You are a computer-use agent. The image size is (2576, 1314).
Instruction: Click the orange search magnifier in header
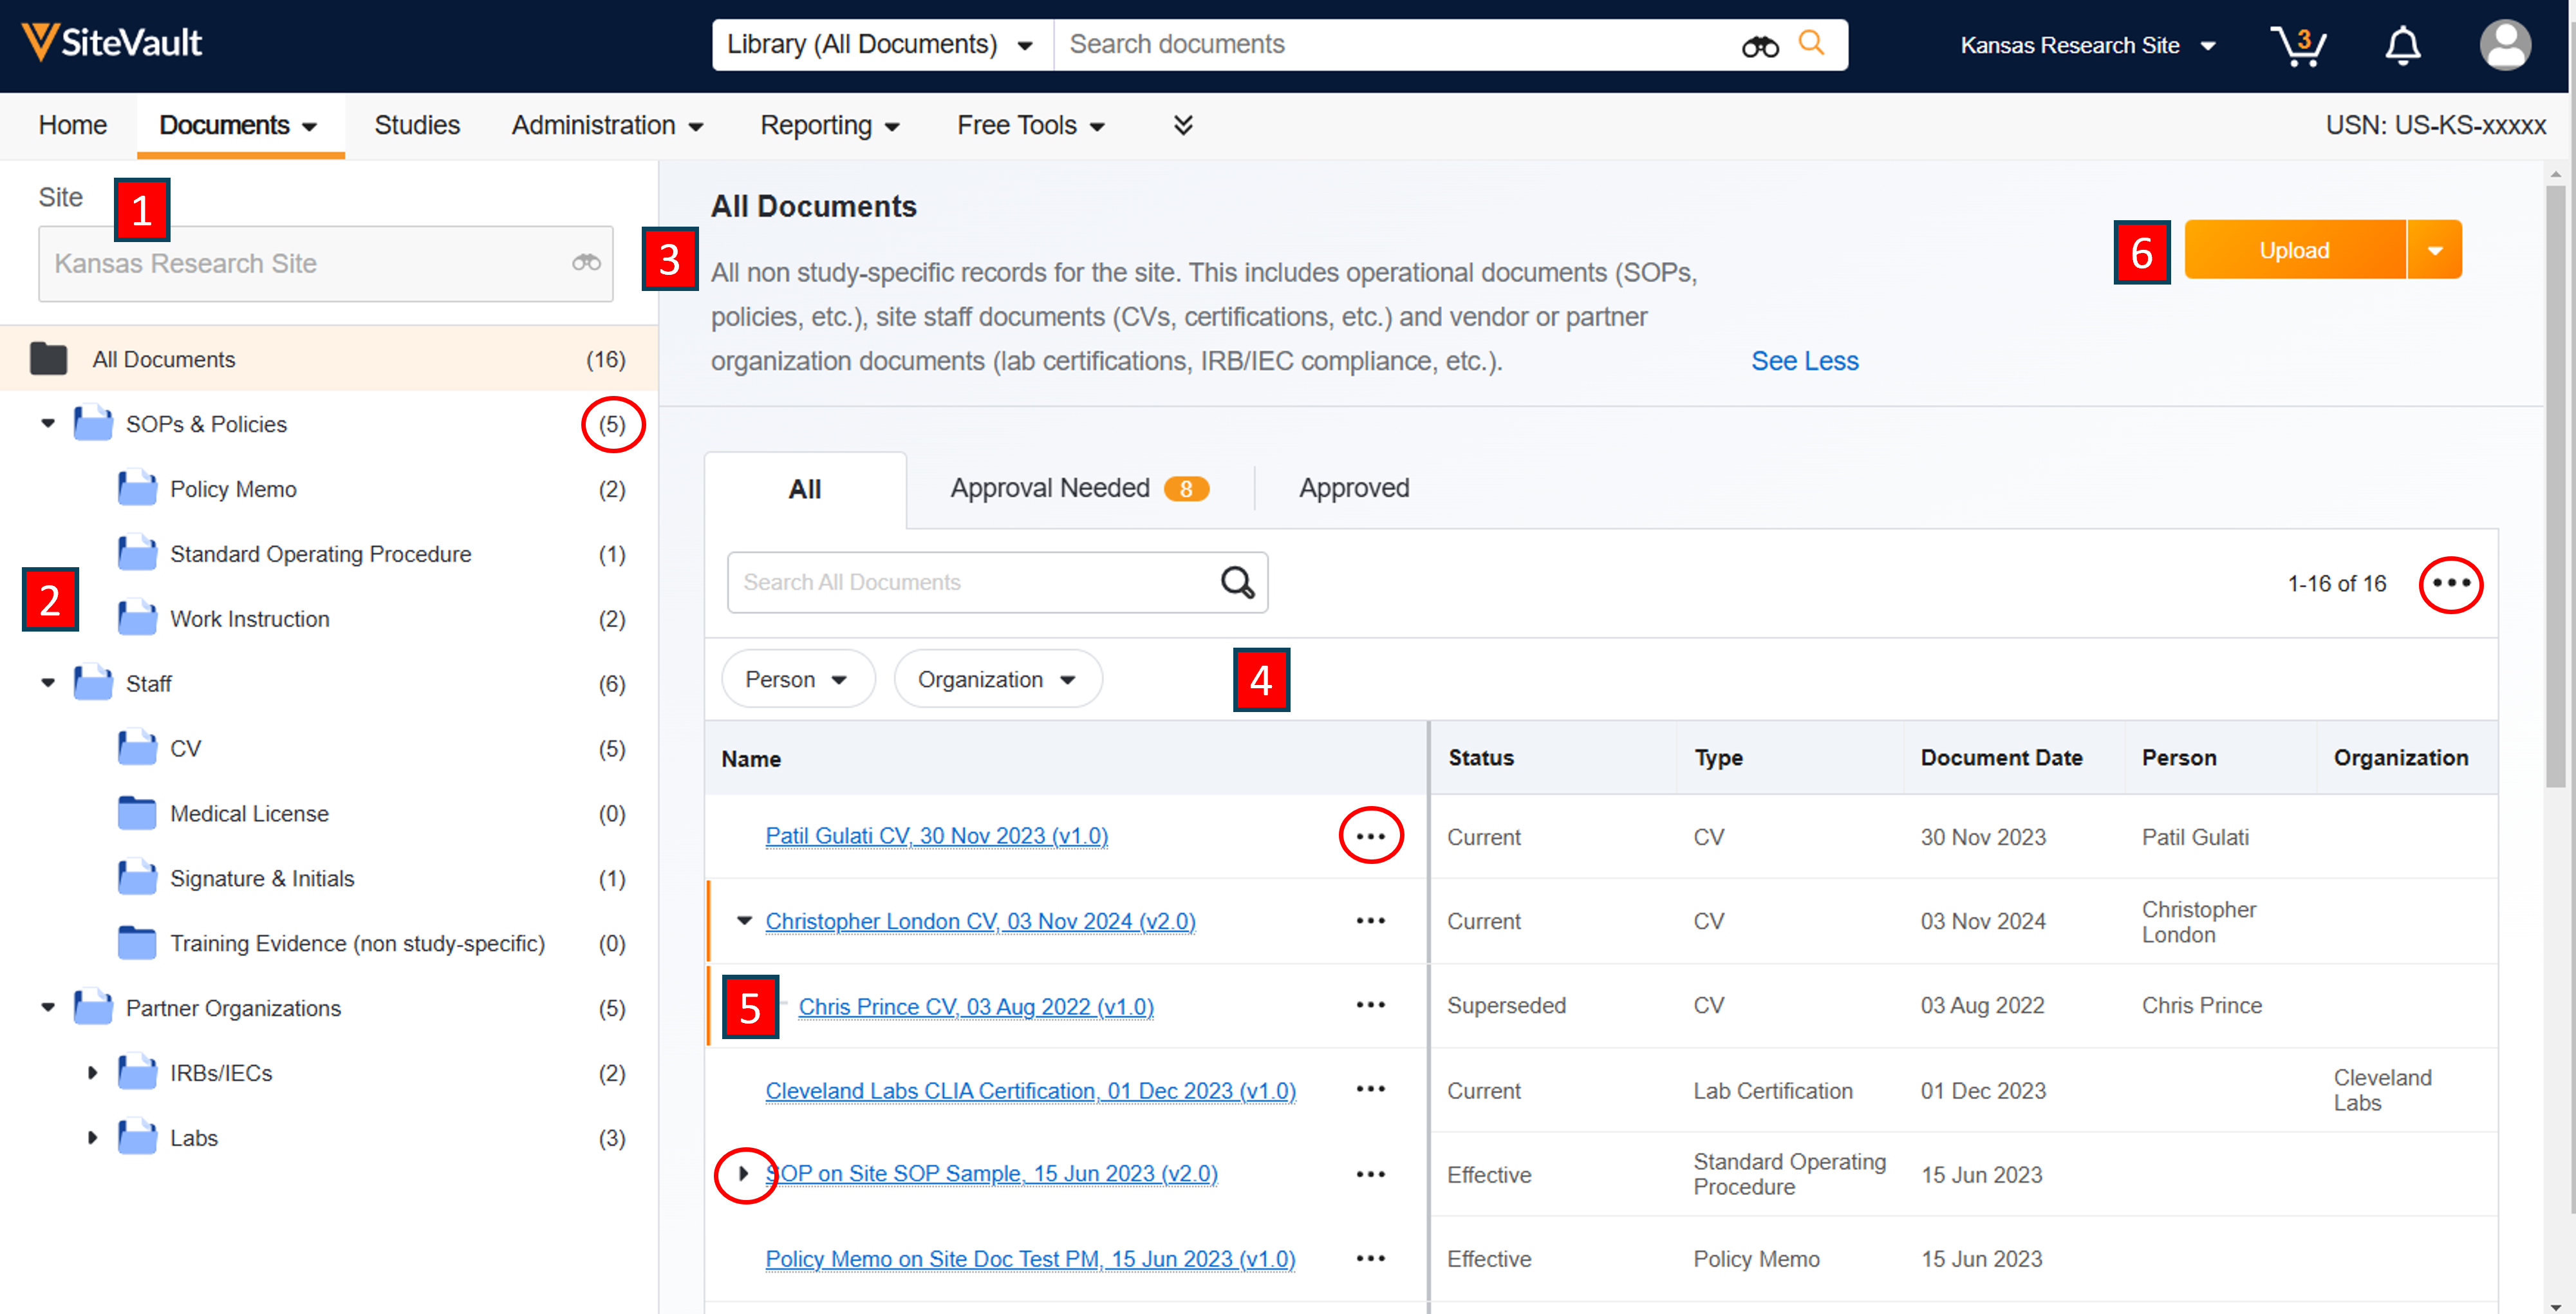[x=1811, y=44]
